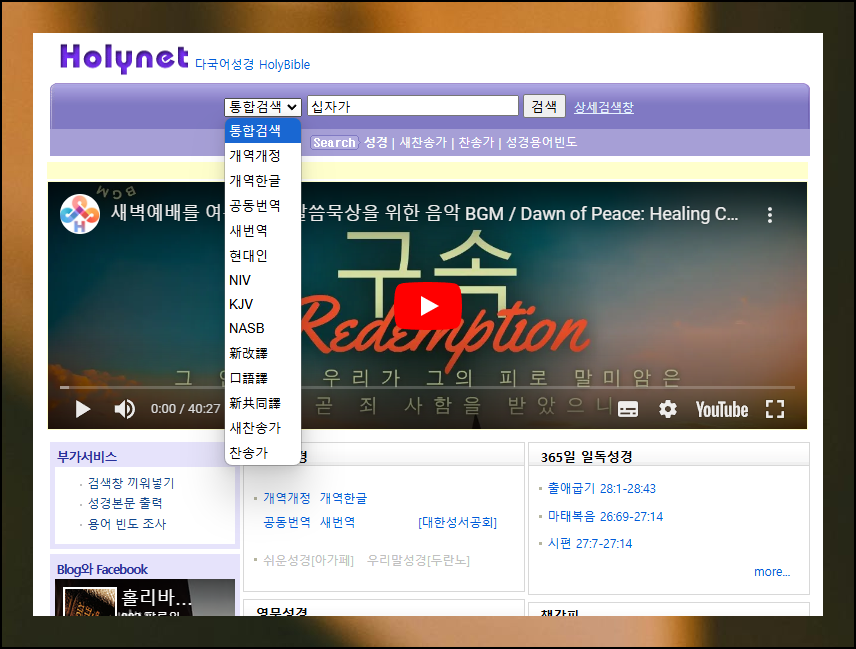Switch to the 찬송가 search tab
This screenshot has width=856, height=649.
point(476,142)
